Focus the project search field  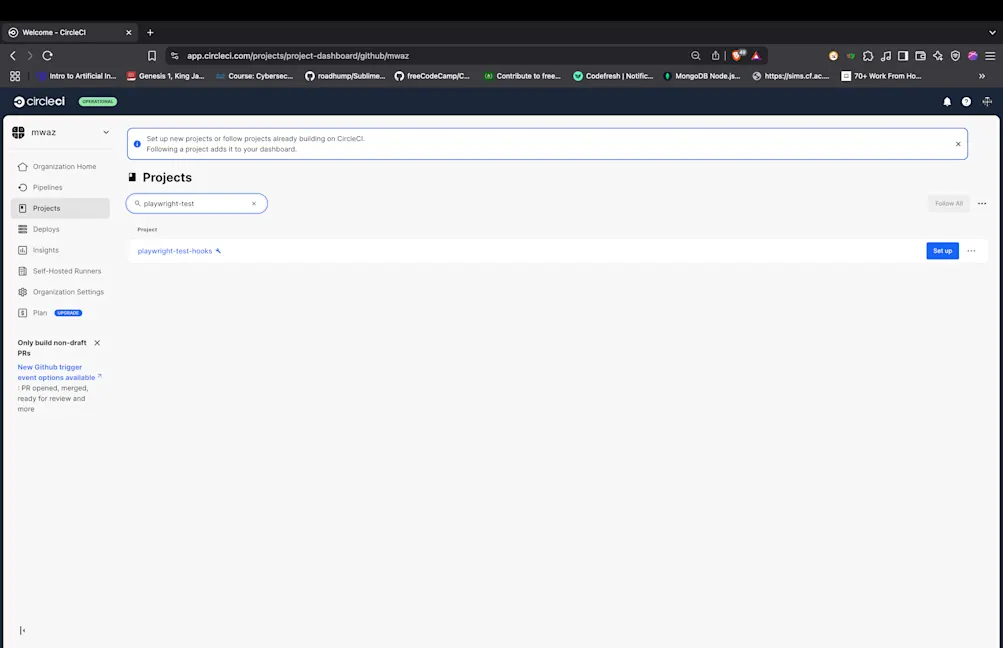(196, 203)
